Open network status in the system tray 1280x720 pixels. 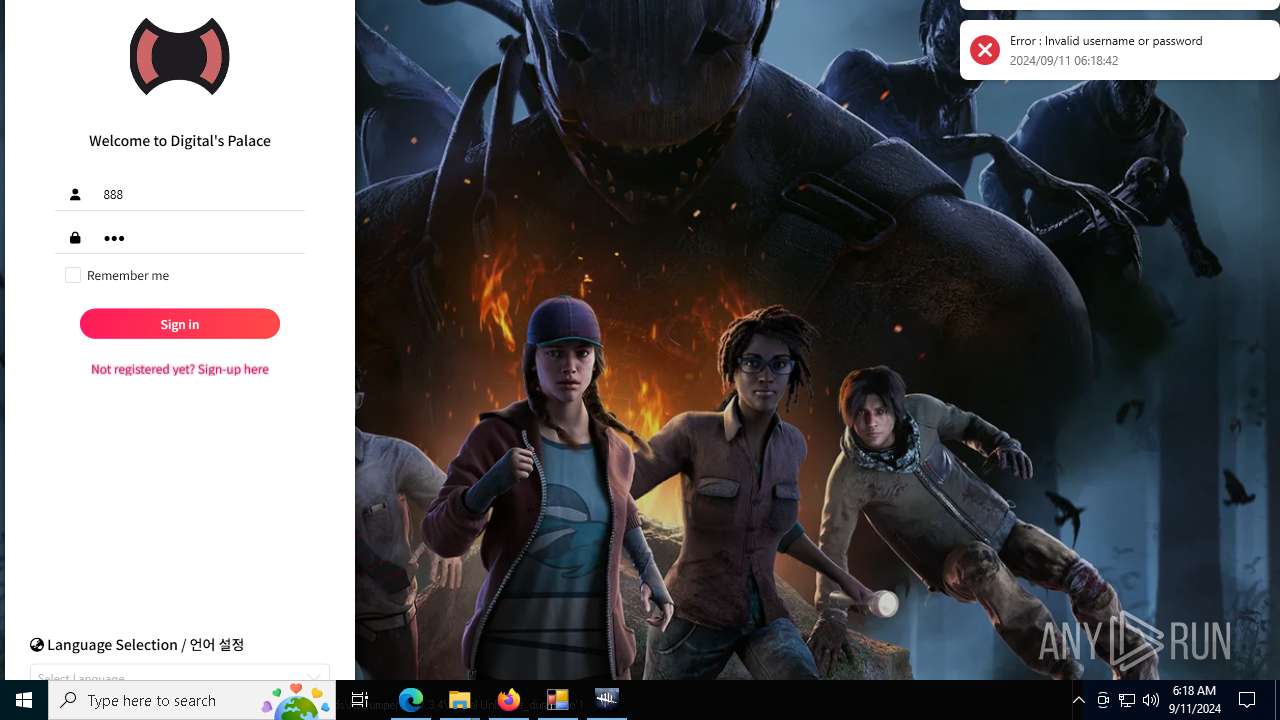[x=1127, y=700]
